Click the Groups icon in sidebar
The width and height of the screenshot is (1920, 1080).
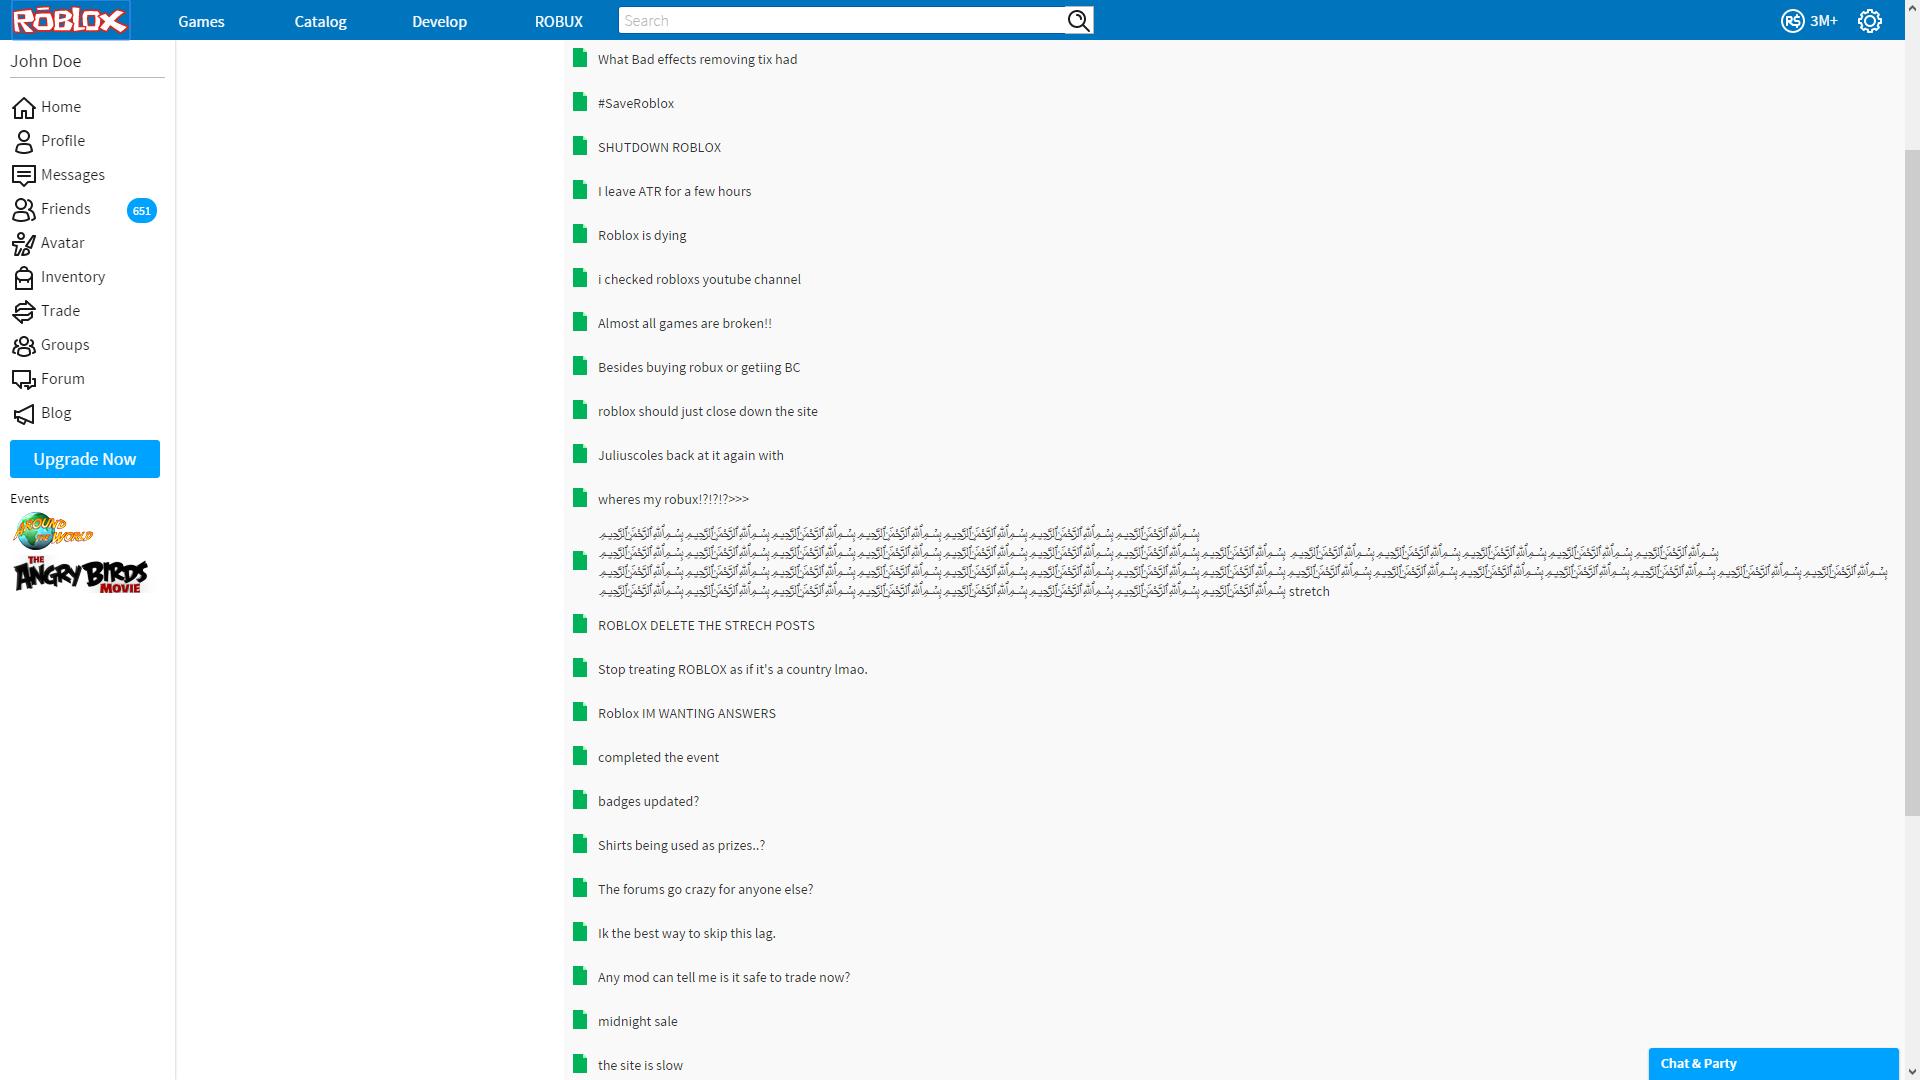click(24, 345)
